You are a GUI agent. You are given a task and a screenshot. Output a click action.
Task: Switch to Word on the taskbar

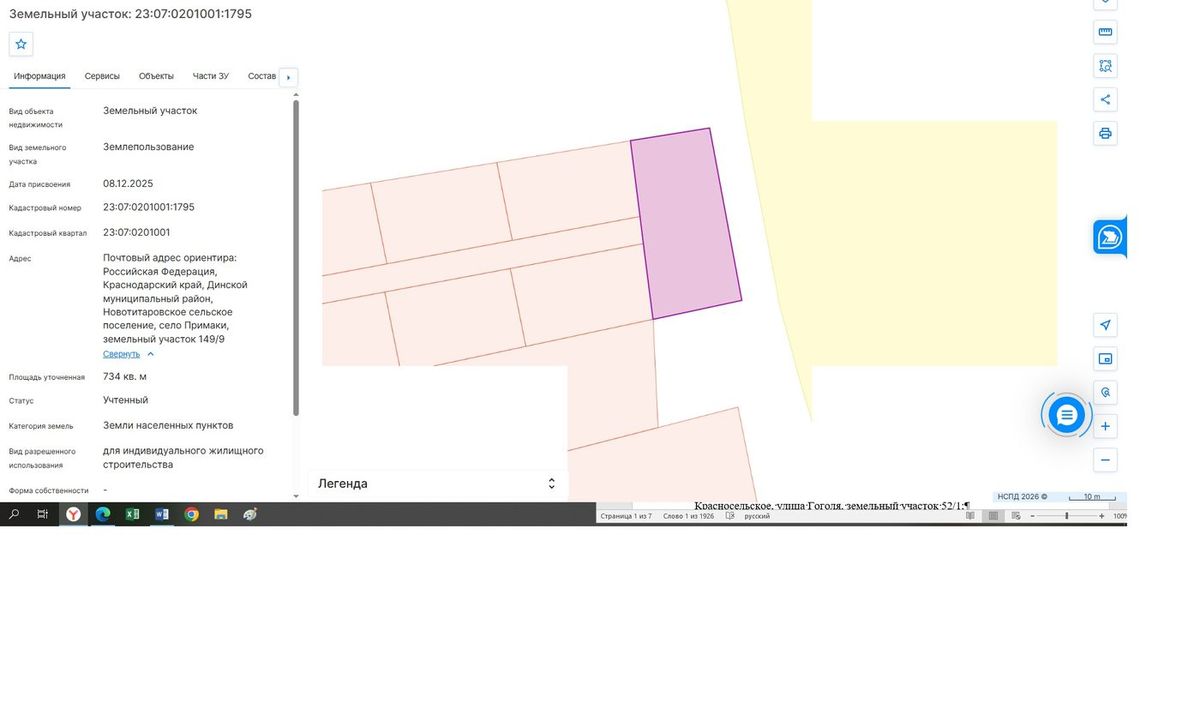[x=161, y=514]
